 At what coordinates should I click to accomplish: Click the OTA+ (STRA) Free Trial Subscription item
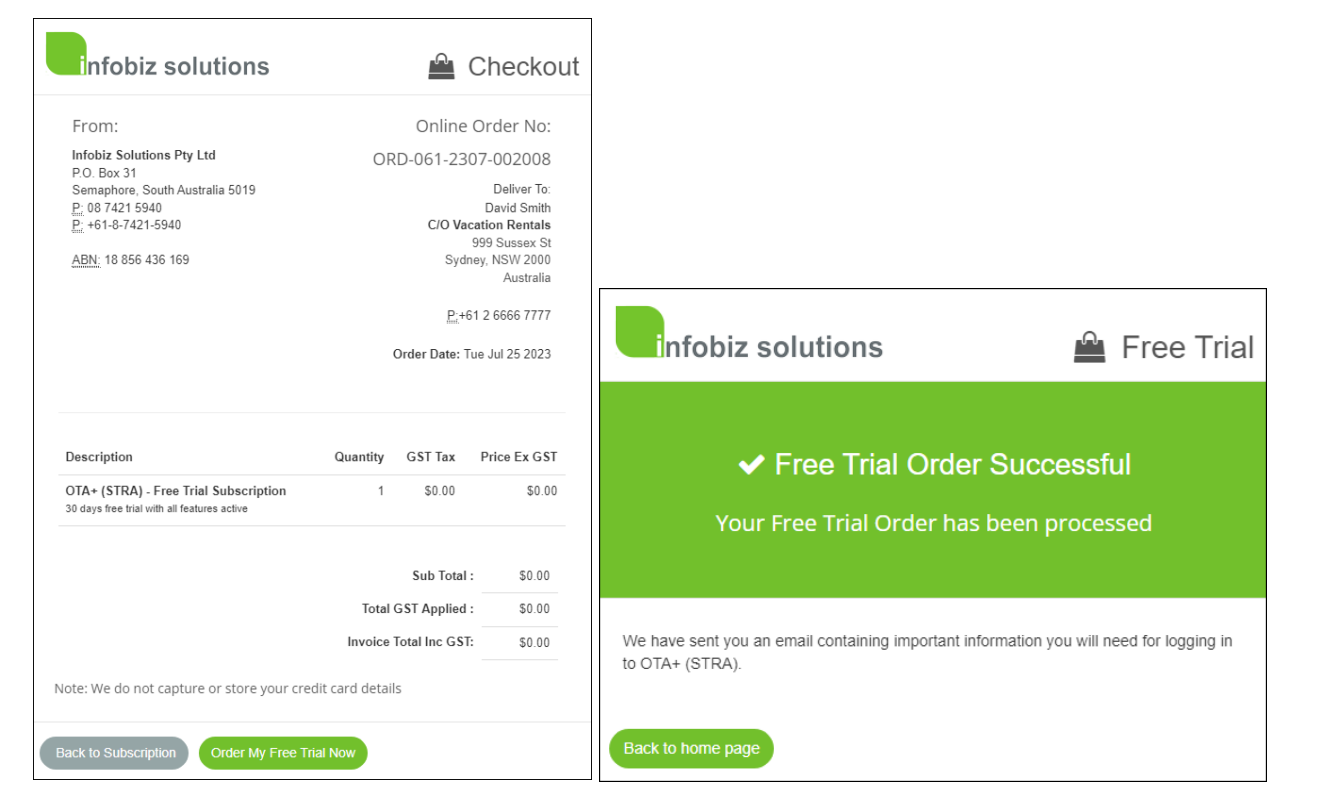pyautogui.click(x=176, y=491)
